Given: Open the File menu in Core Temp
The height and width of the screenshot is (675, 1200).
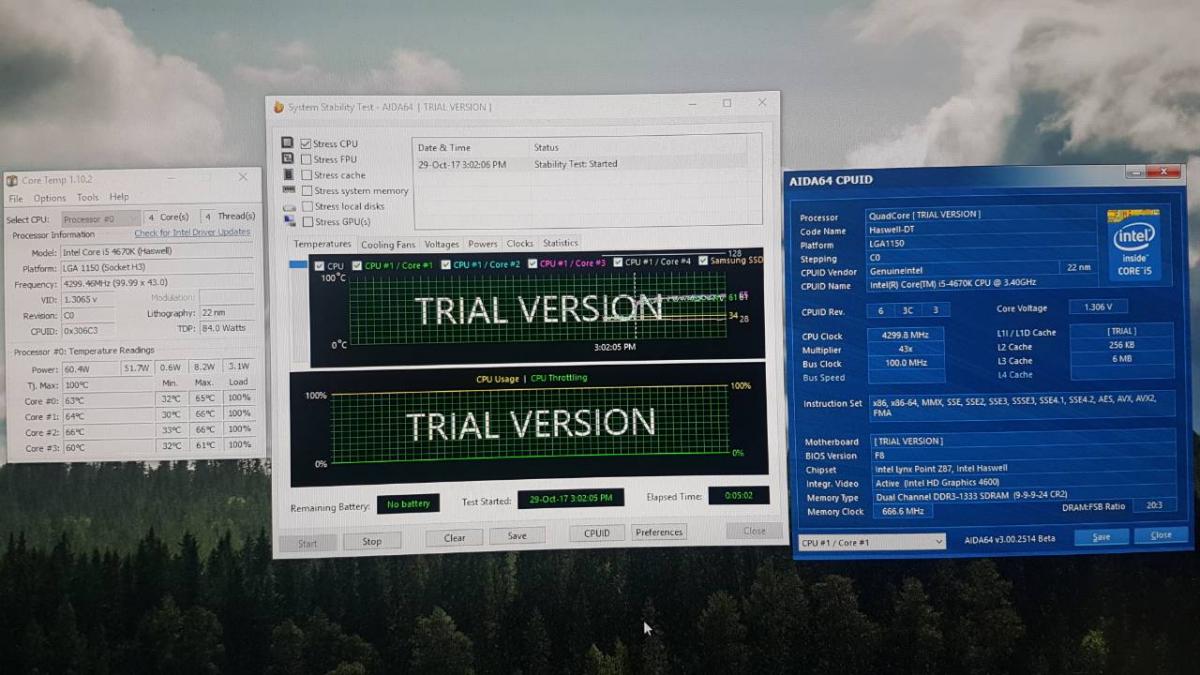Looking at the screenshot, I should pos(16,198).
